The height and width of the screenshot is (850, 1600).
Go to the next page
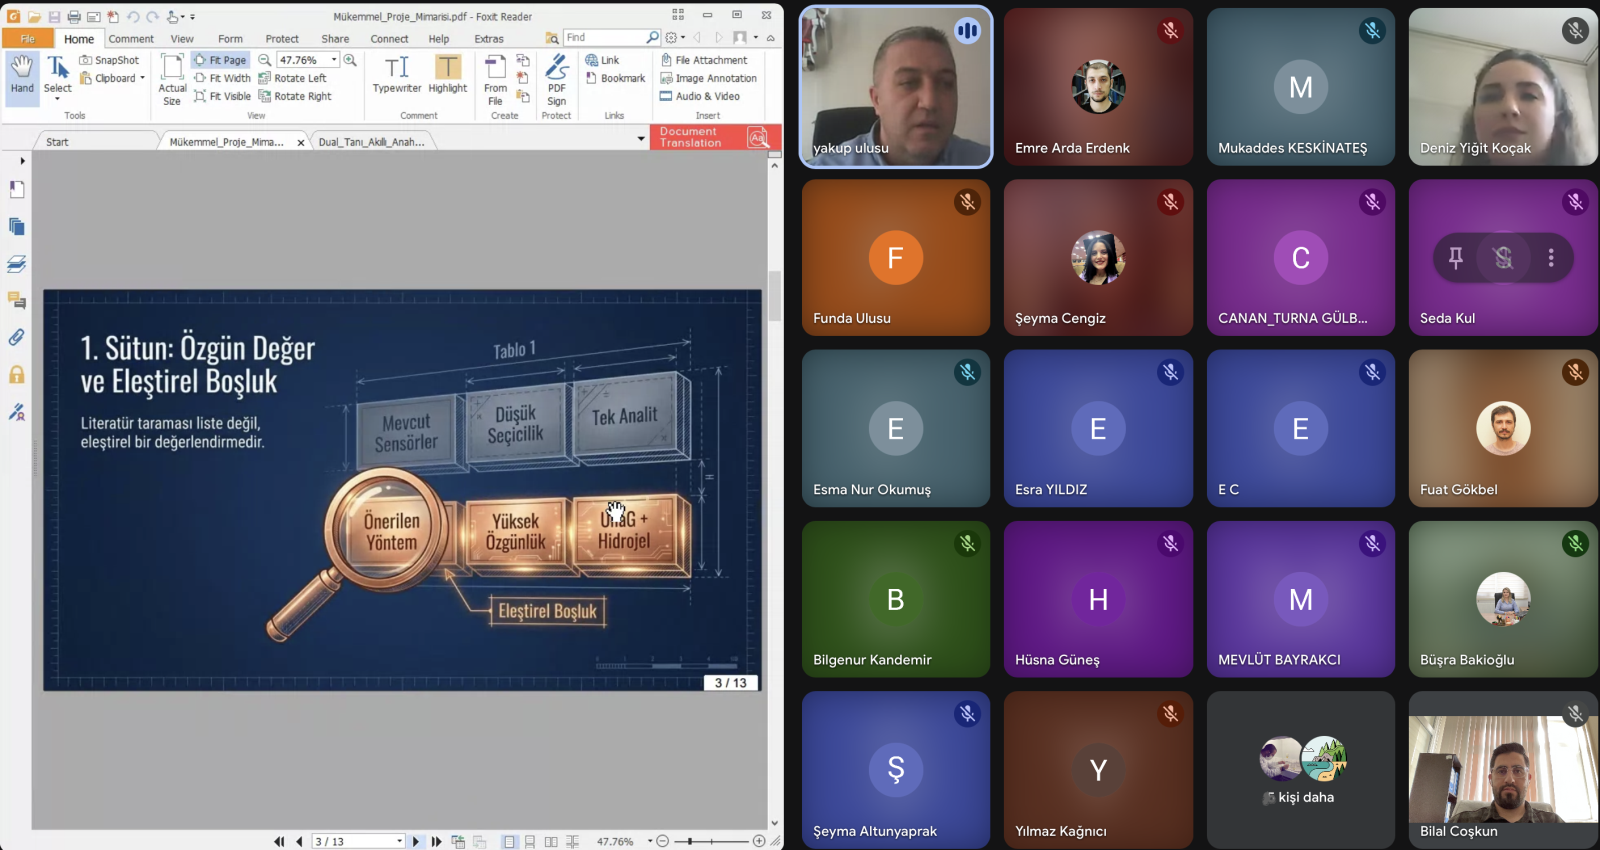coord(416,842)
